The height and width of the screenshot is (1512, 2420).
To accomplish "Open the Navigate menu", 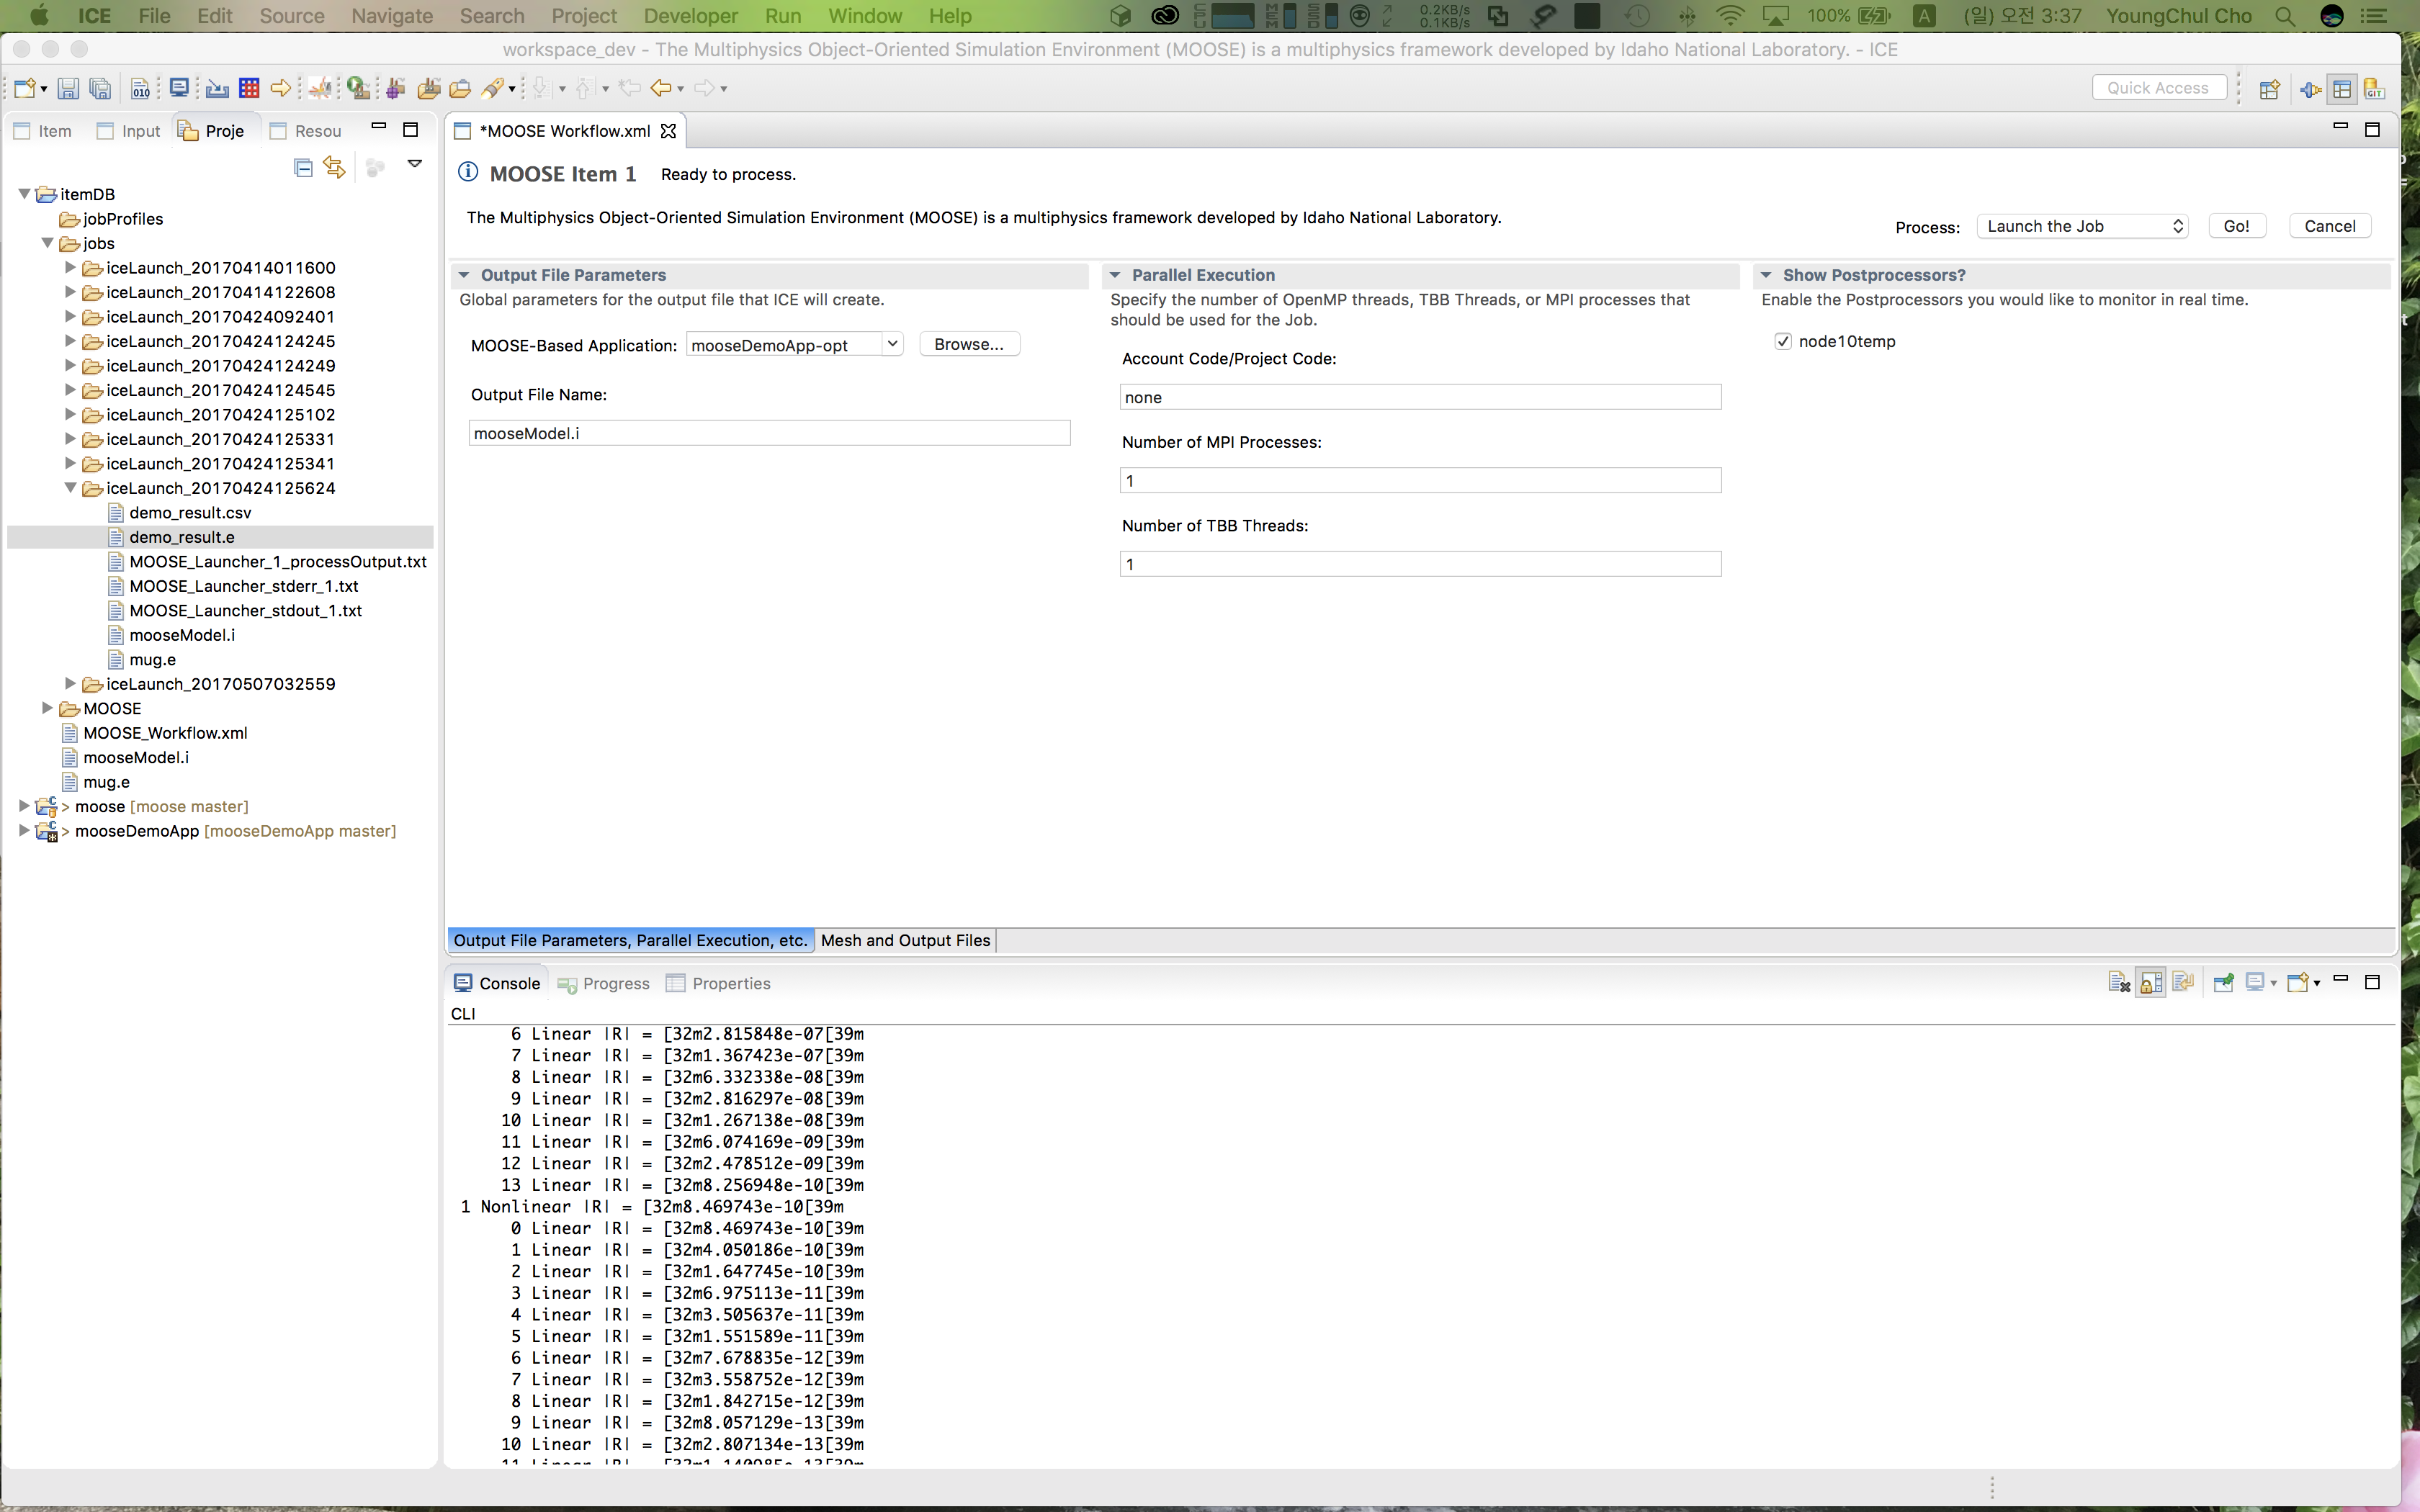I will pos(392,16).
